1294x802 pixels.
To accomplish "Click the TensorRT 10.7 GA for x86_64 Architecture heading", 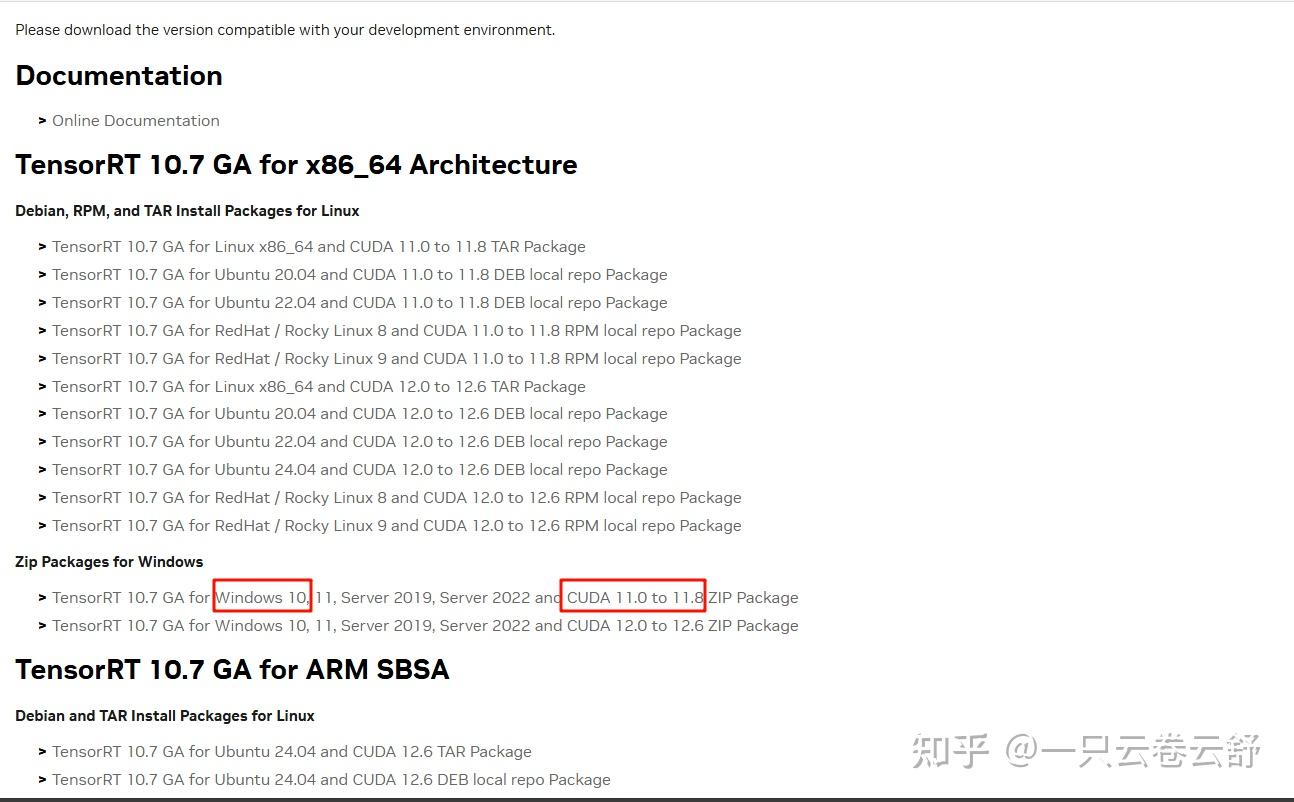I will (x=296, y=165).
